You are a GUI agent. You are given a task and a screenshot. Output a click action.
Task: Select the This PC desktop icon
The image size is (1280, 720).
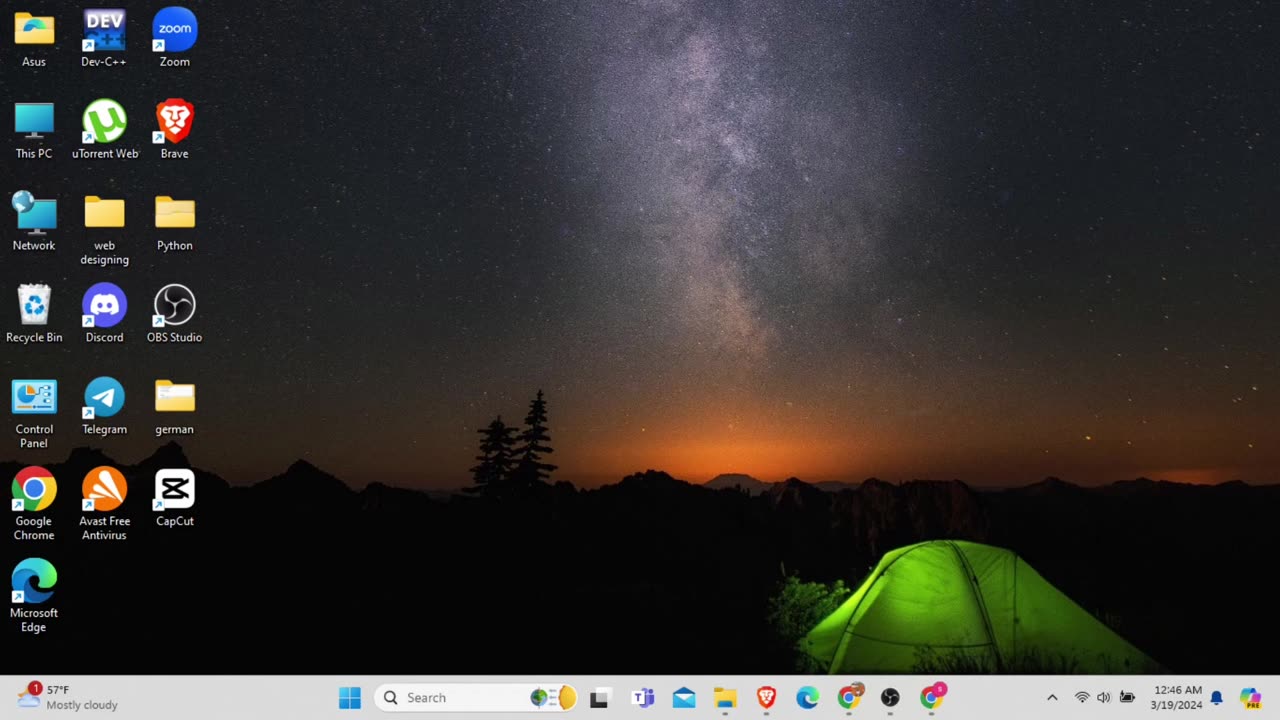(x=34, y=131)
